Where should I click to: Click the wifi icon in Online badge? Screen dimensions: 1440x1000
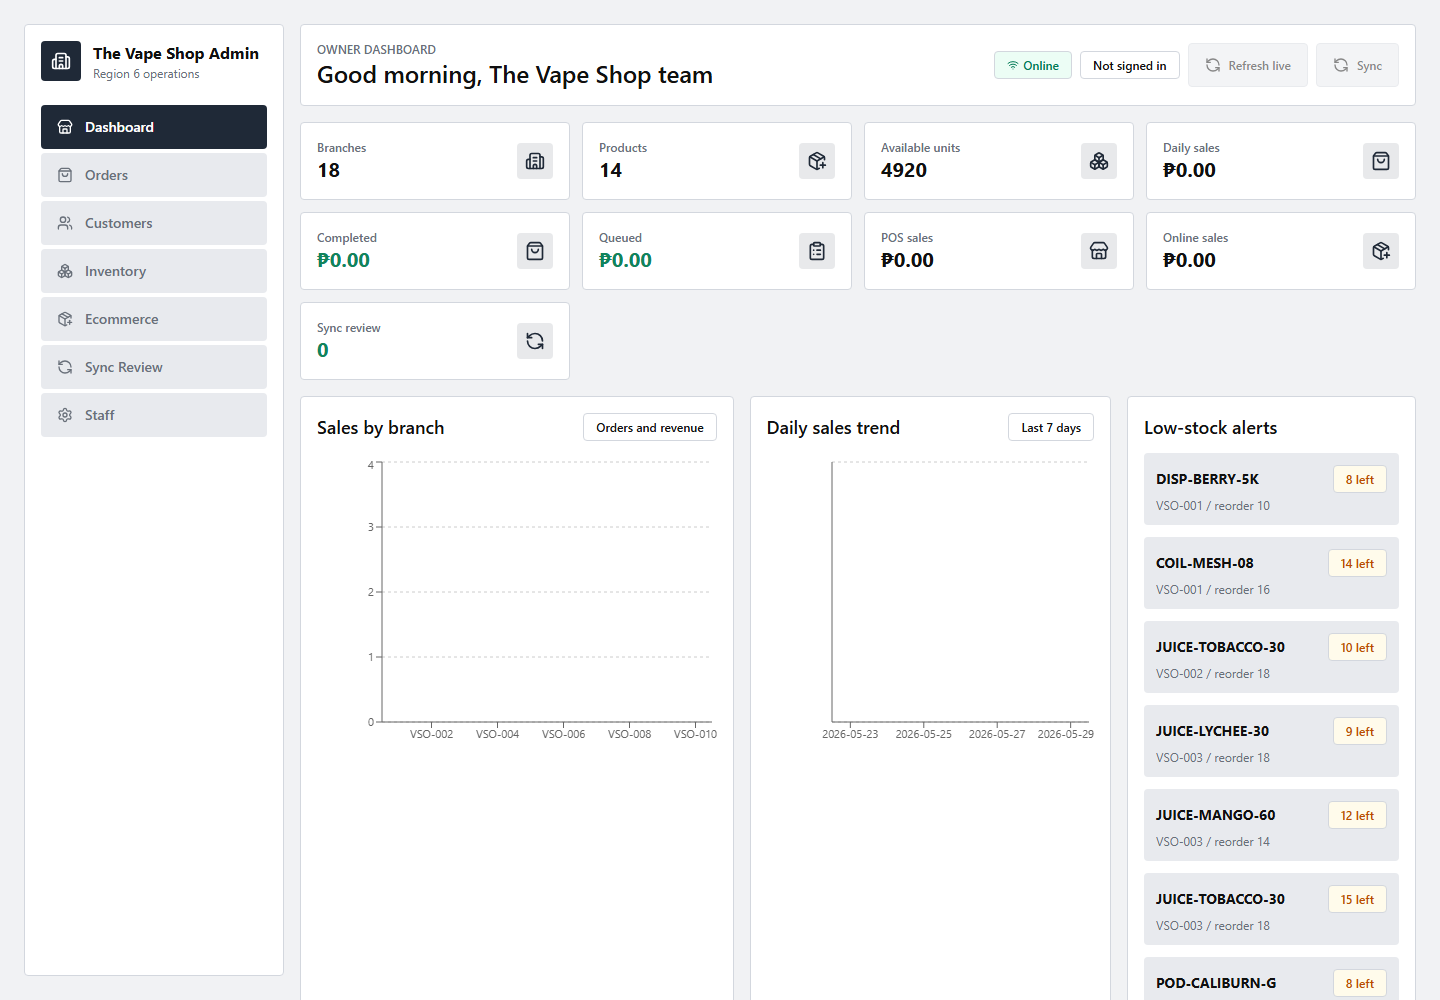click(x=1013, y=66)
